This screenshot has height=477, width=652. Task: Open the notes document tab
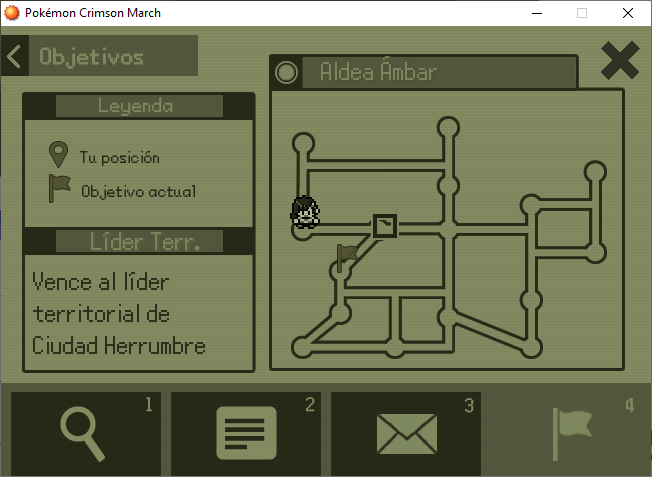(x=246, y=434)
